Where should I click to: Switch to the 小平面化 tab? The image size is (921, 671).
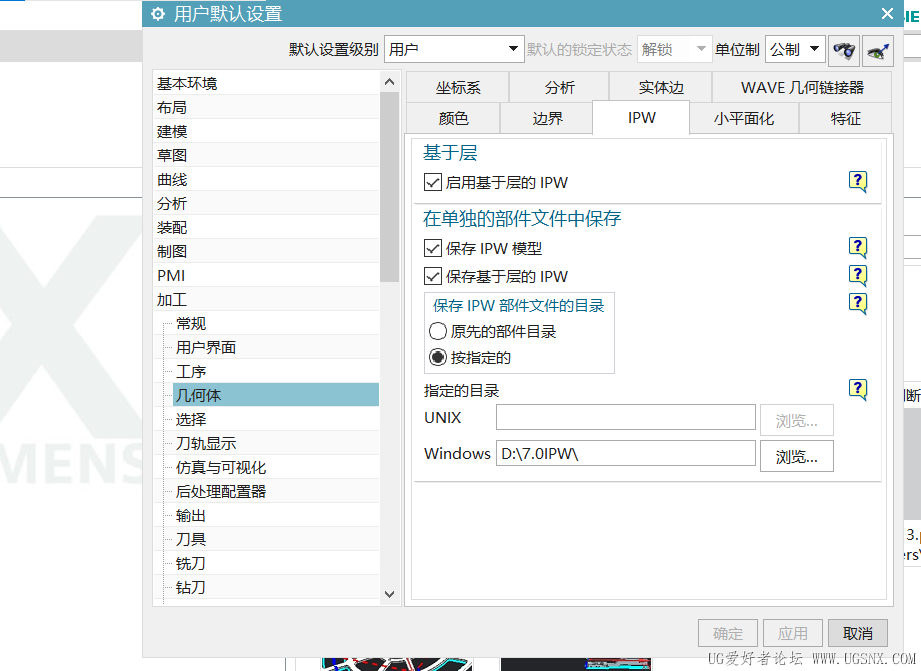744,118
